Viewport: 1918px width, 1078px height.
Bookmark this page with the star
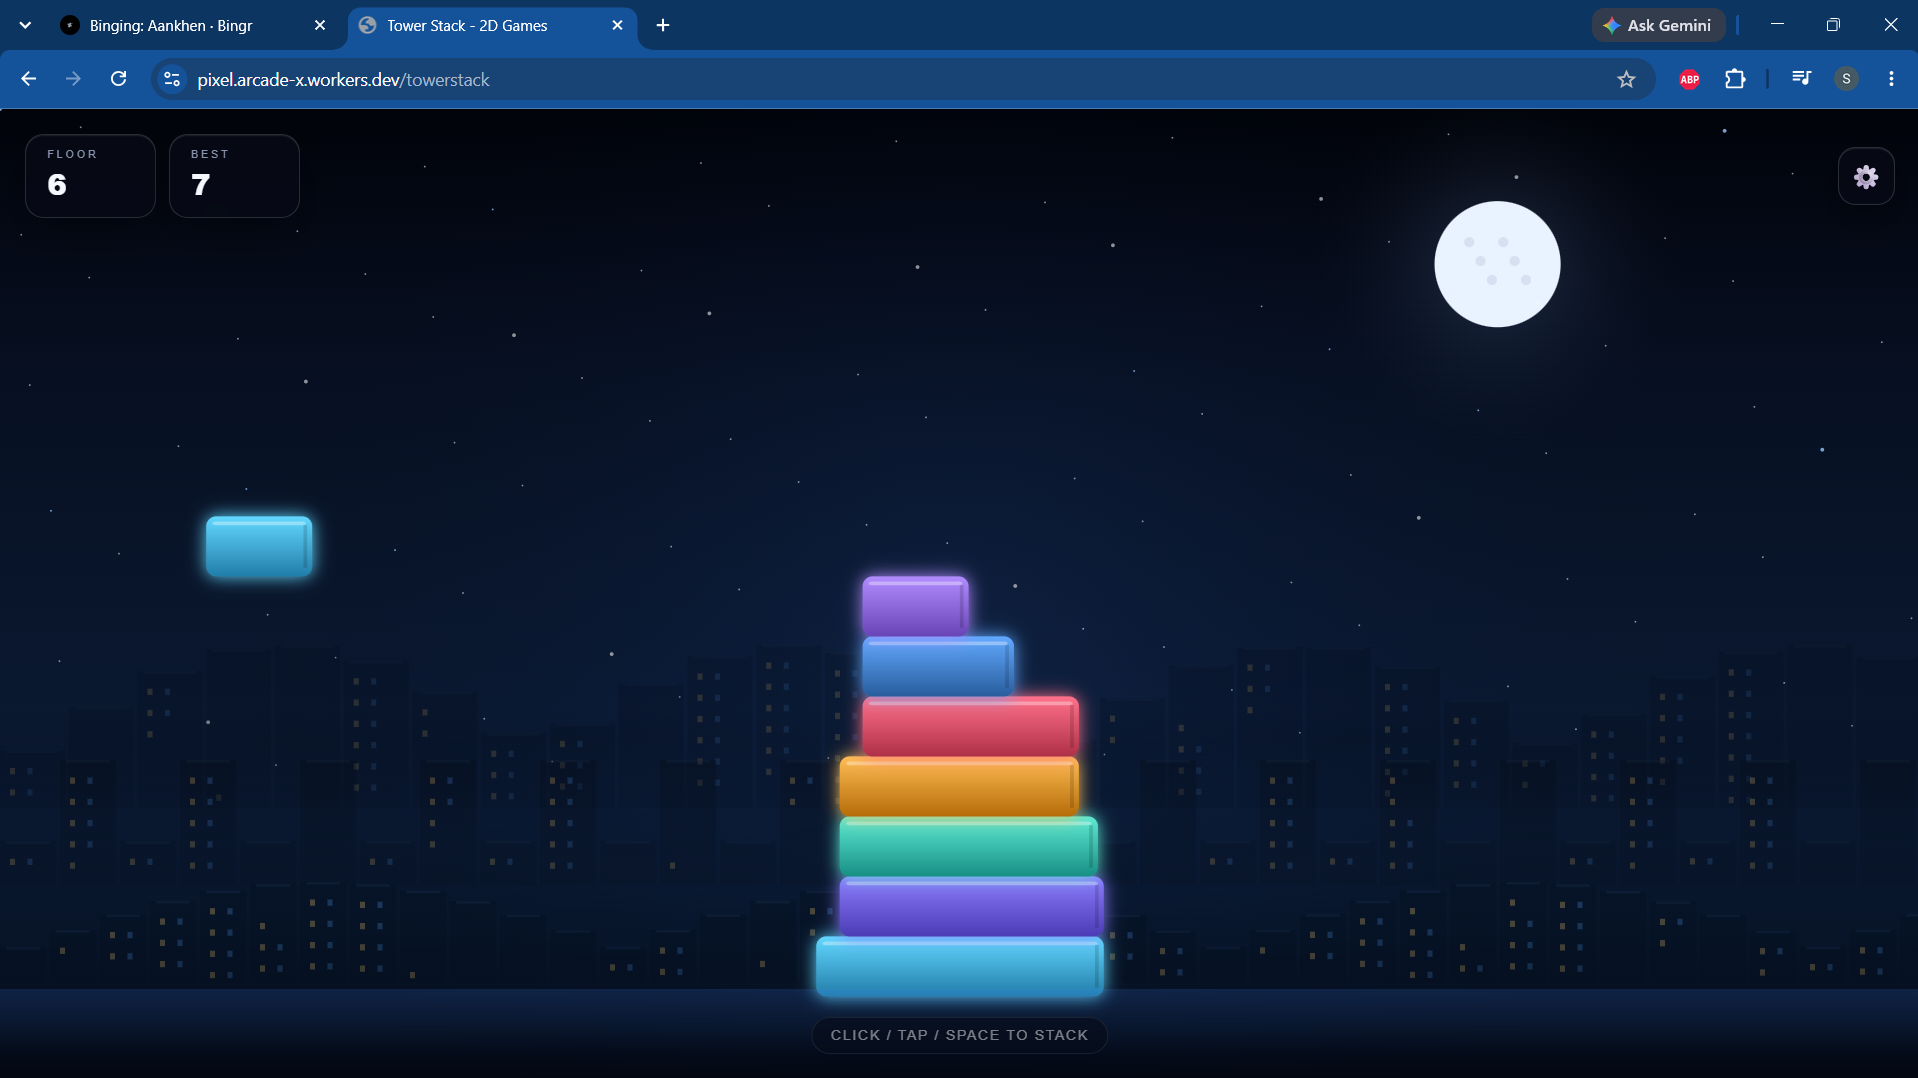[1626, 79]
